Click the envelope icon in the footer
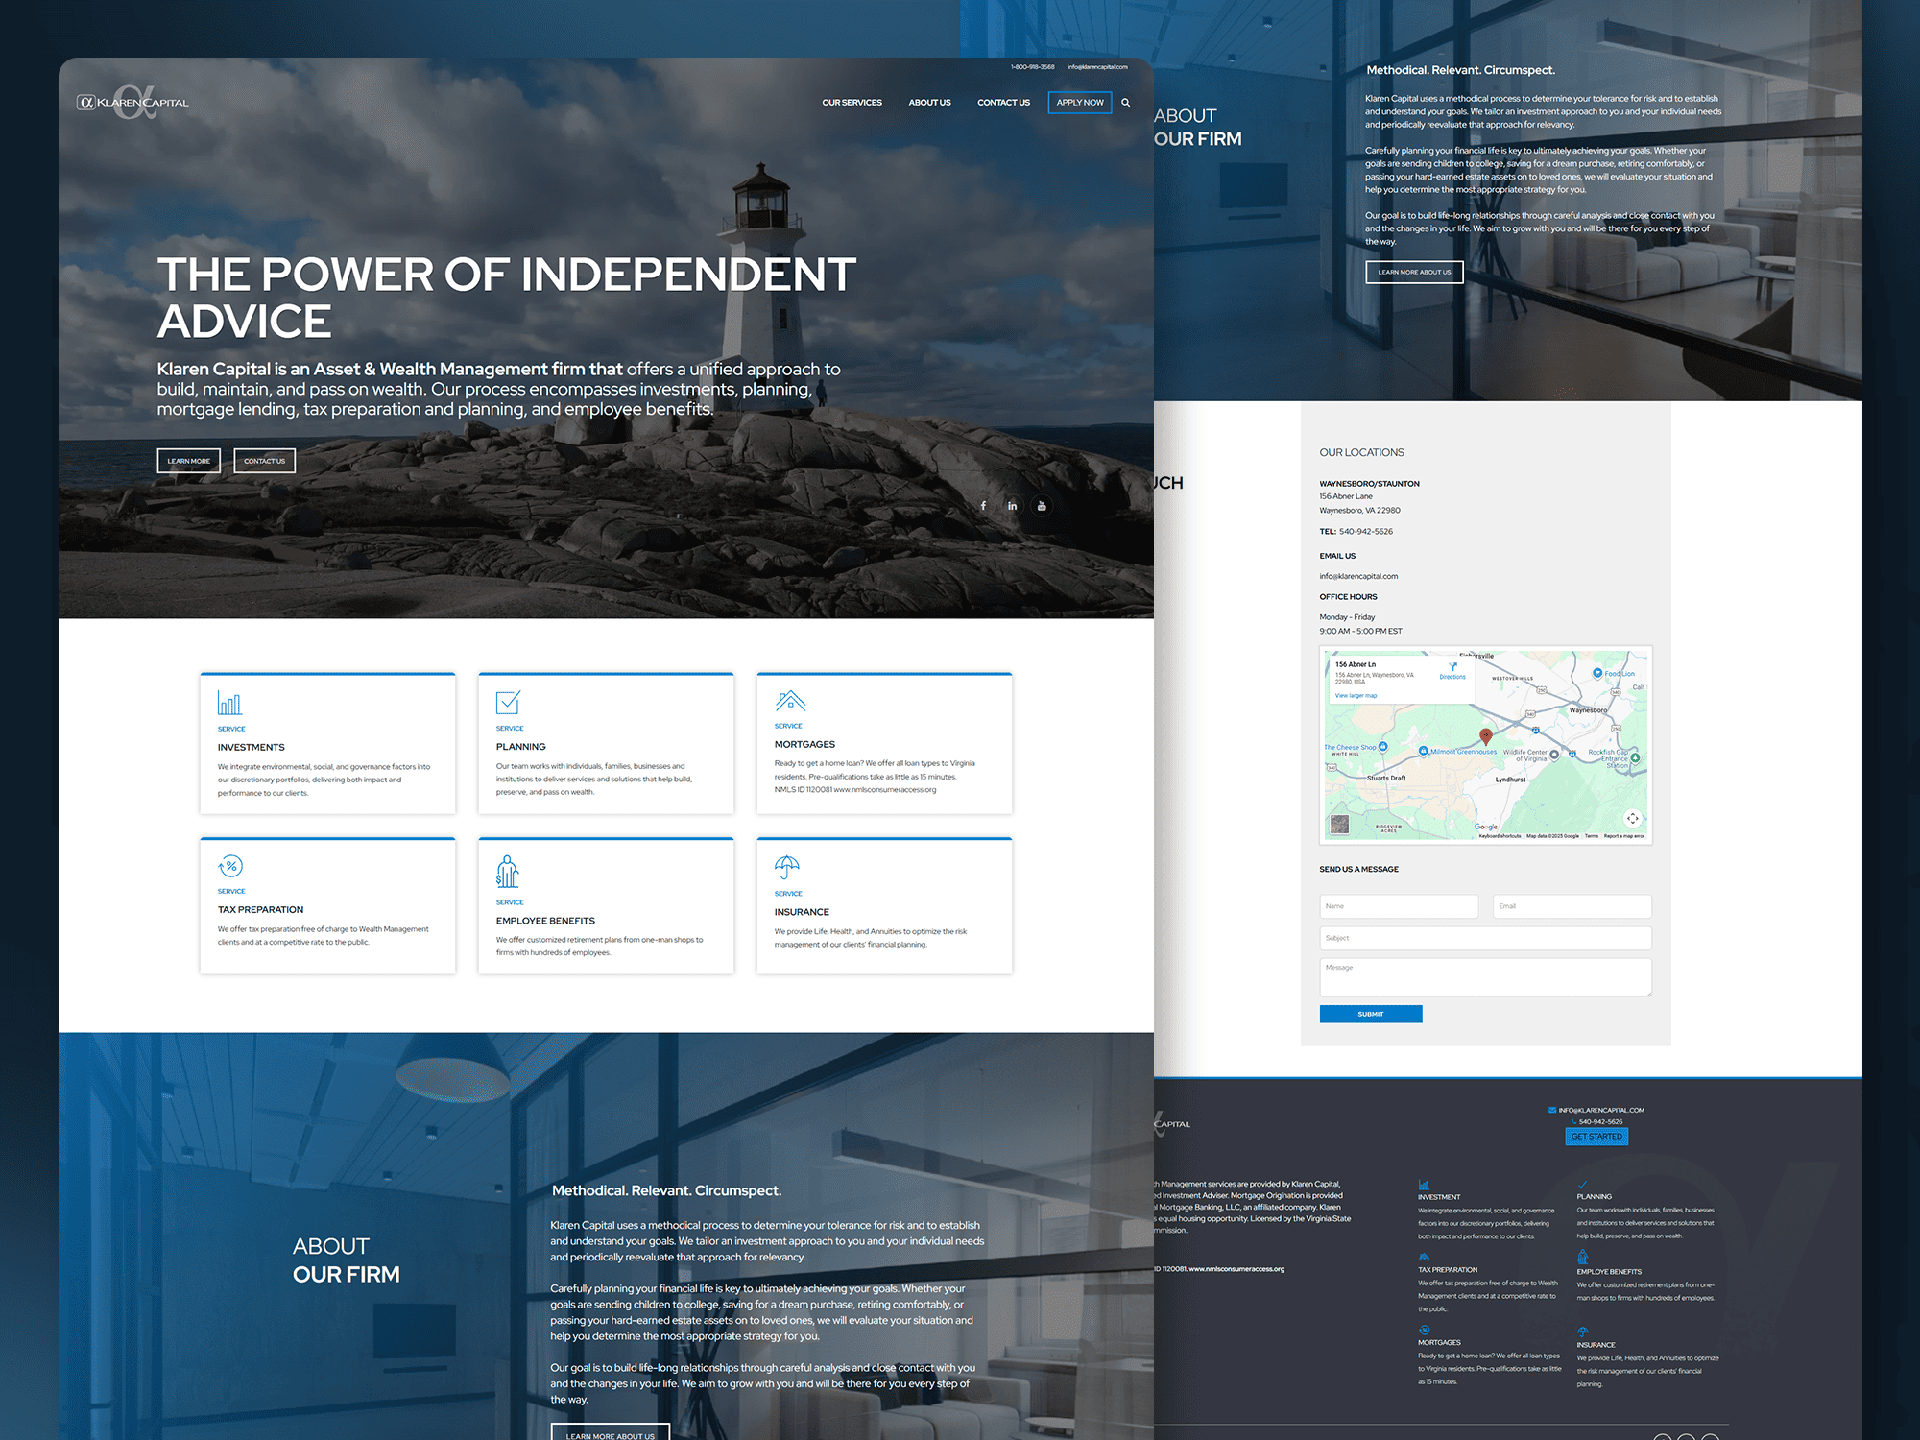 point(1552,1110)
